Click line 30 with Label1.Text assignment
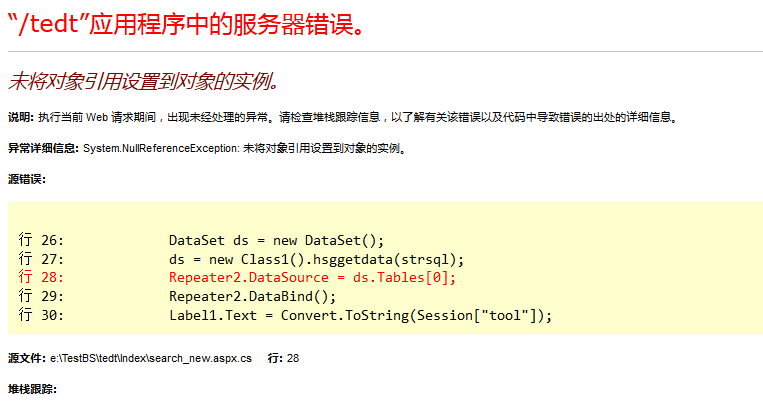The image size is (763, 407). coord(361,315)
